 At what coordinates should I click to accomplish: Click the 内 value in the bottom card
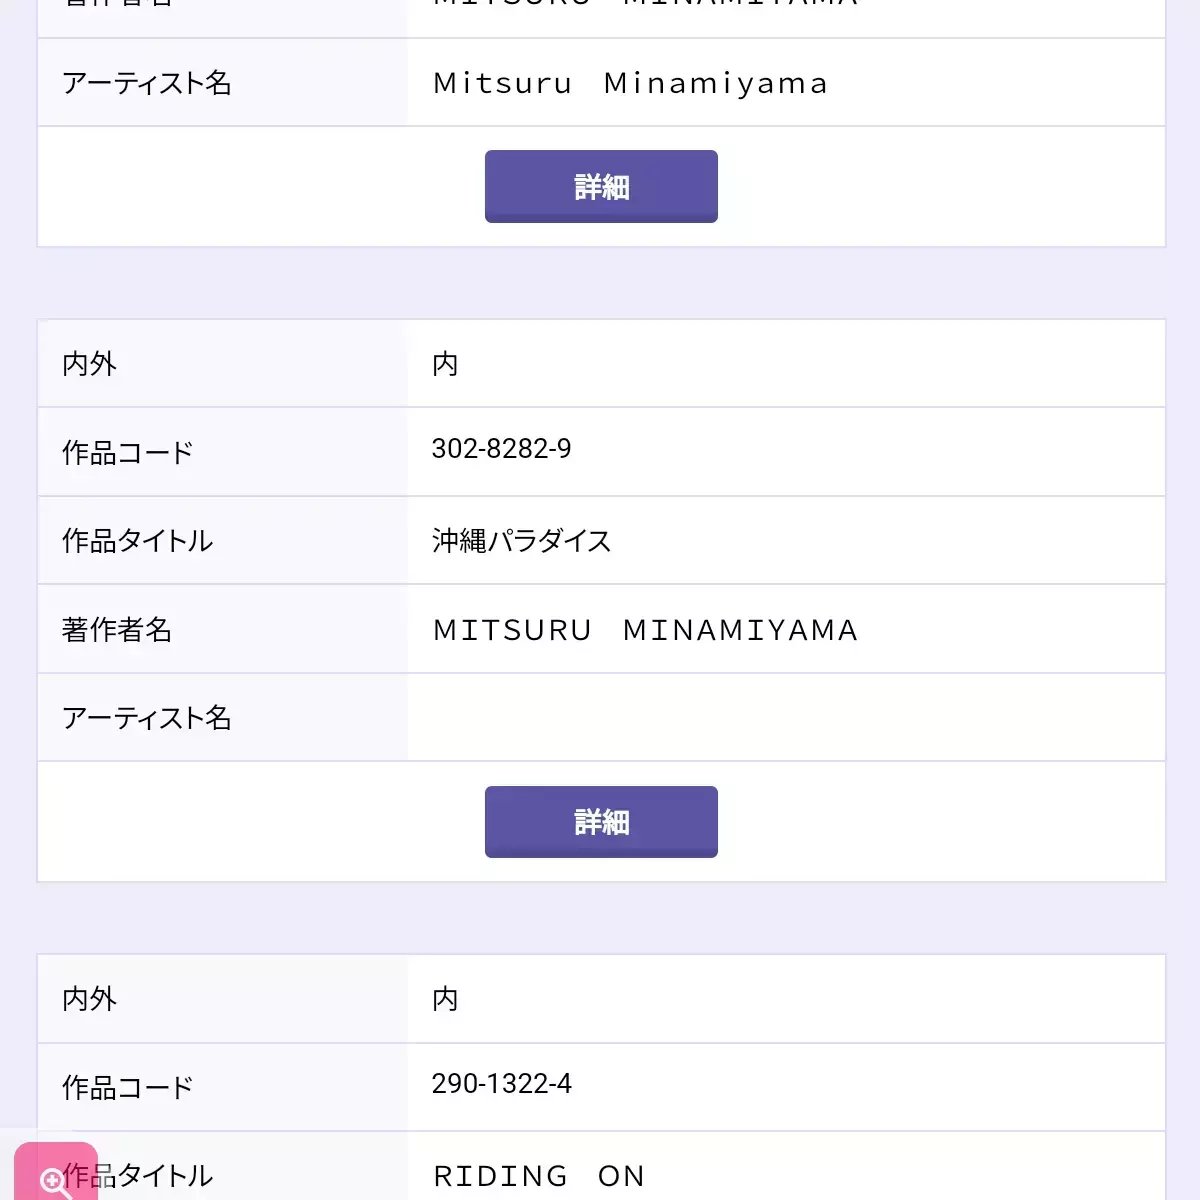pyautogui.click(x=445, y=999)
